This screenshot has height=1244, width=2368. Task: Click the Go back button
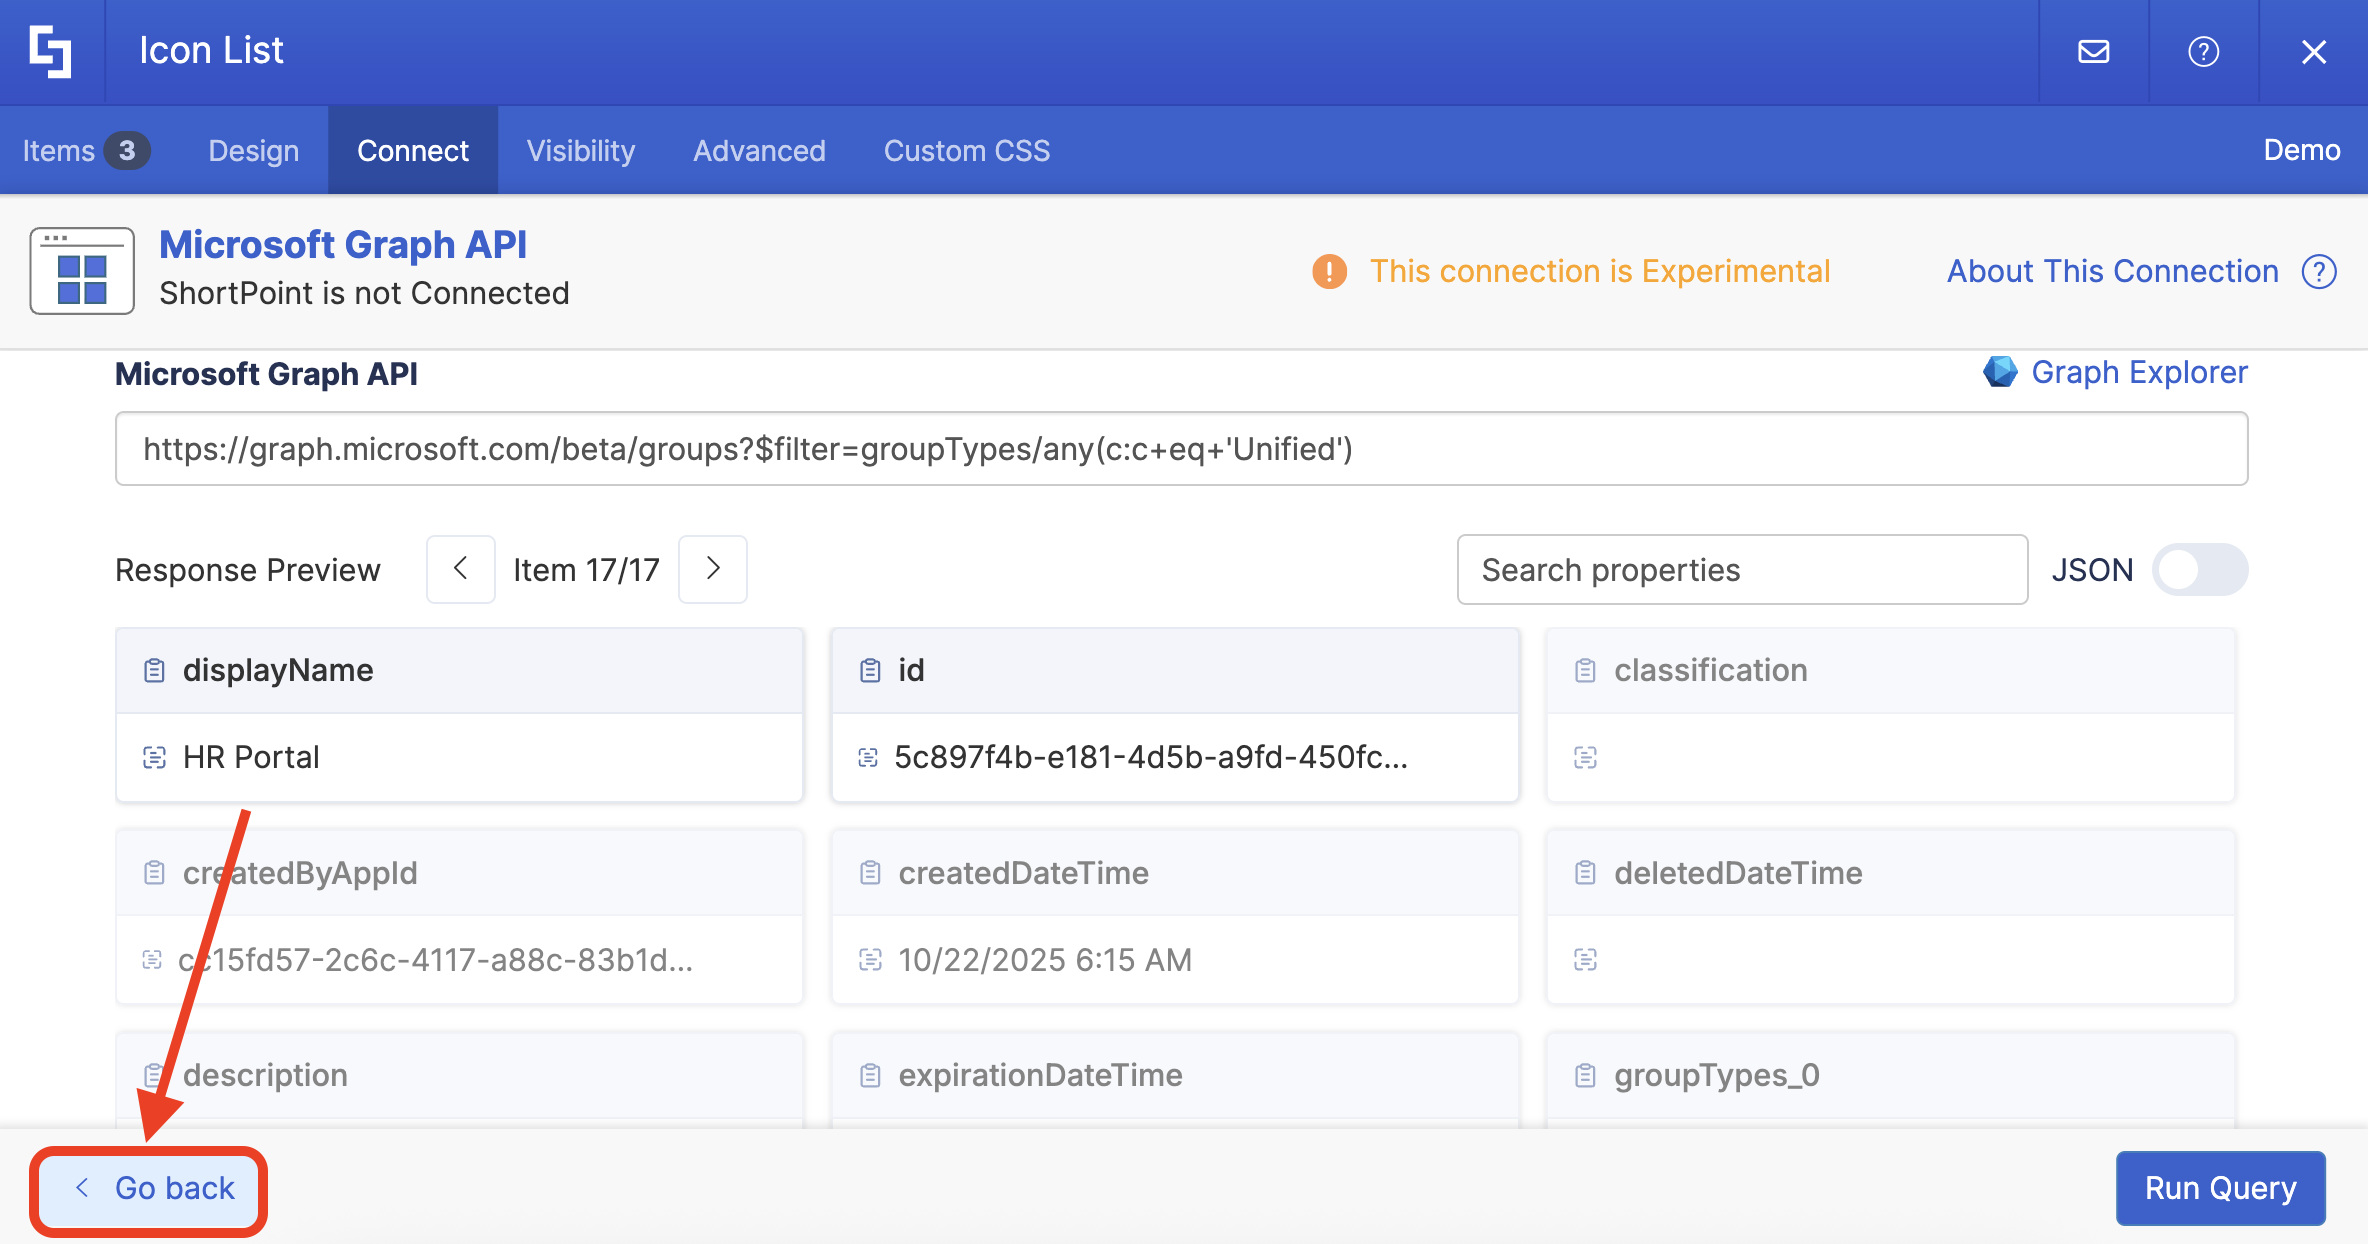pos(150,1188)
